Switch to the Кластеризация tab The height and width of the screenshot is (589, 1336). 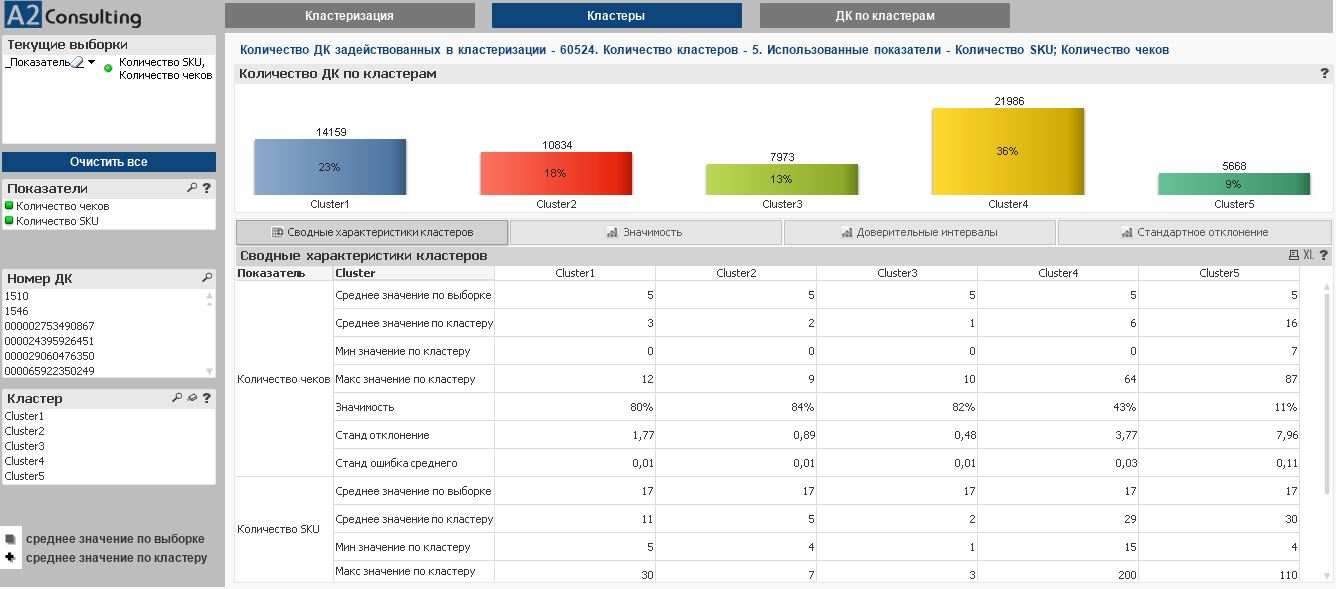(x=349, y=16)
